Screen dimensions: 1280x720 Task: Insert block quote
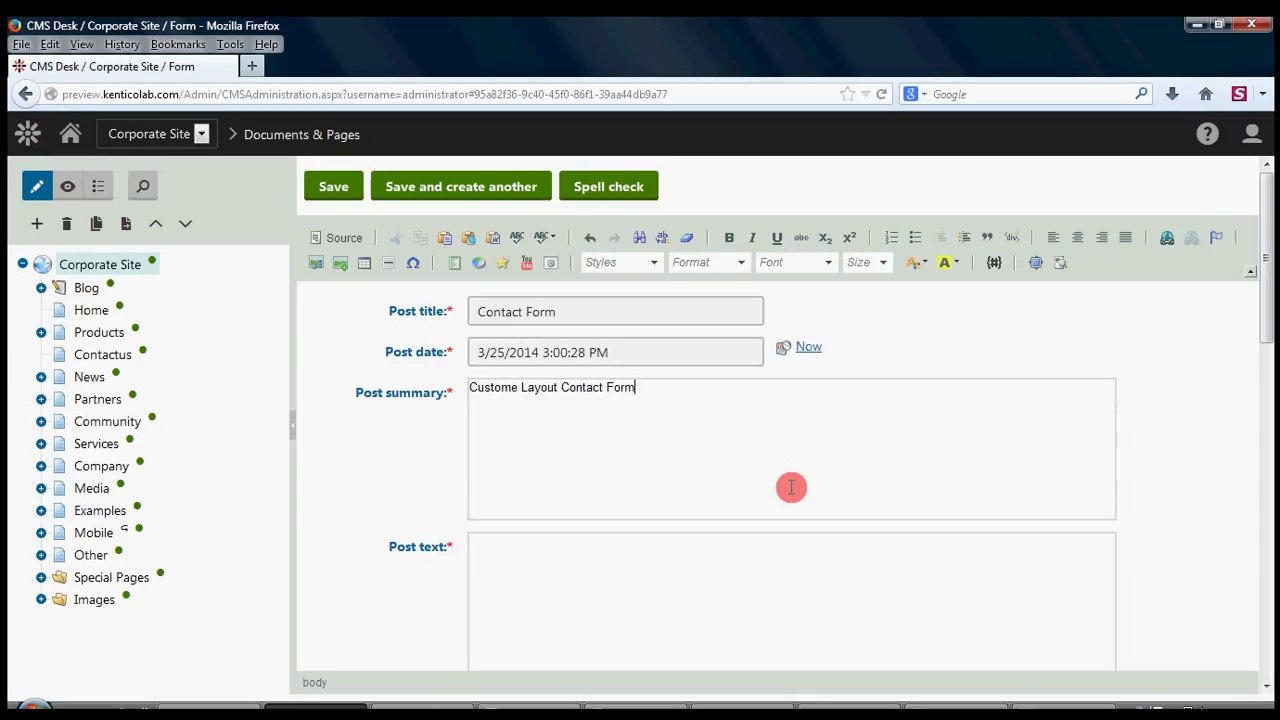tap(987, 238)
